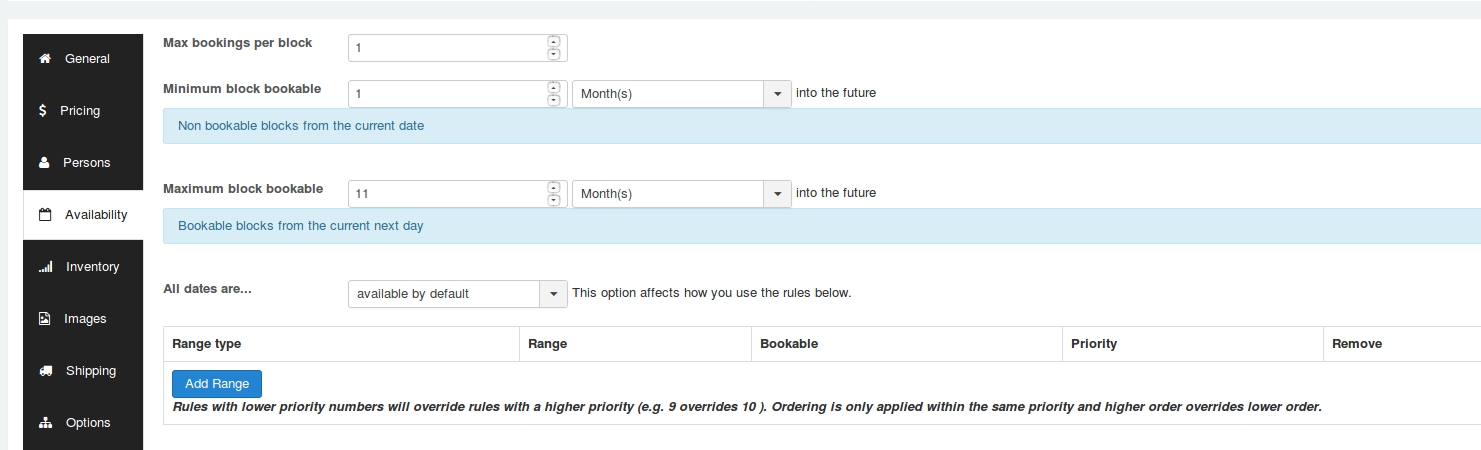Click the person icon beside Persons
1481x450 pixels.
[44, 163]
